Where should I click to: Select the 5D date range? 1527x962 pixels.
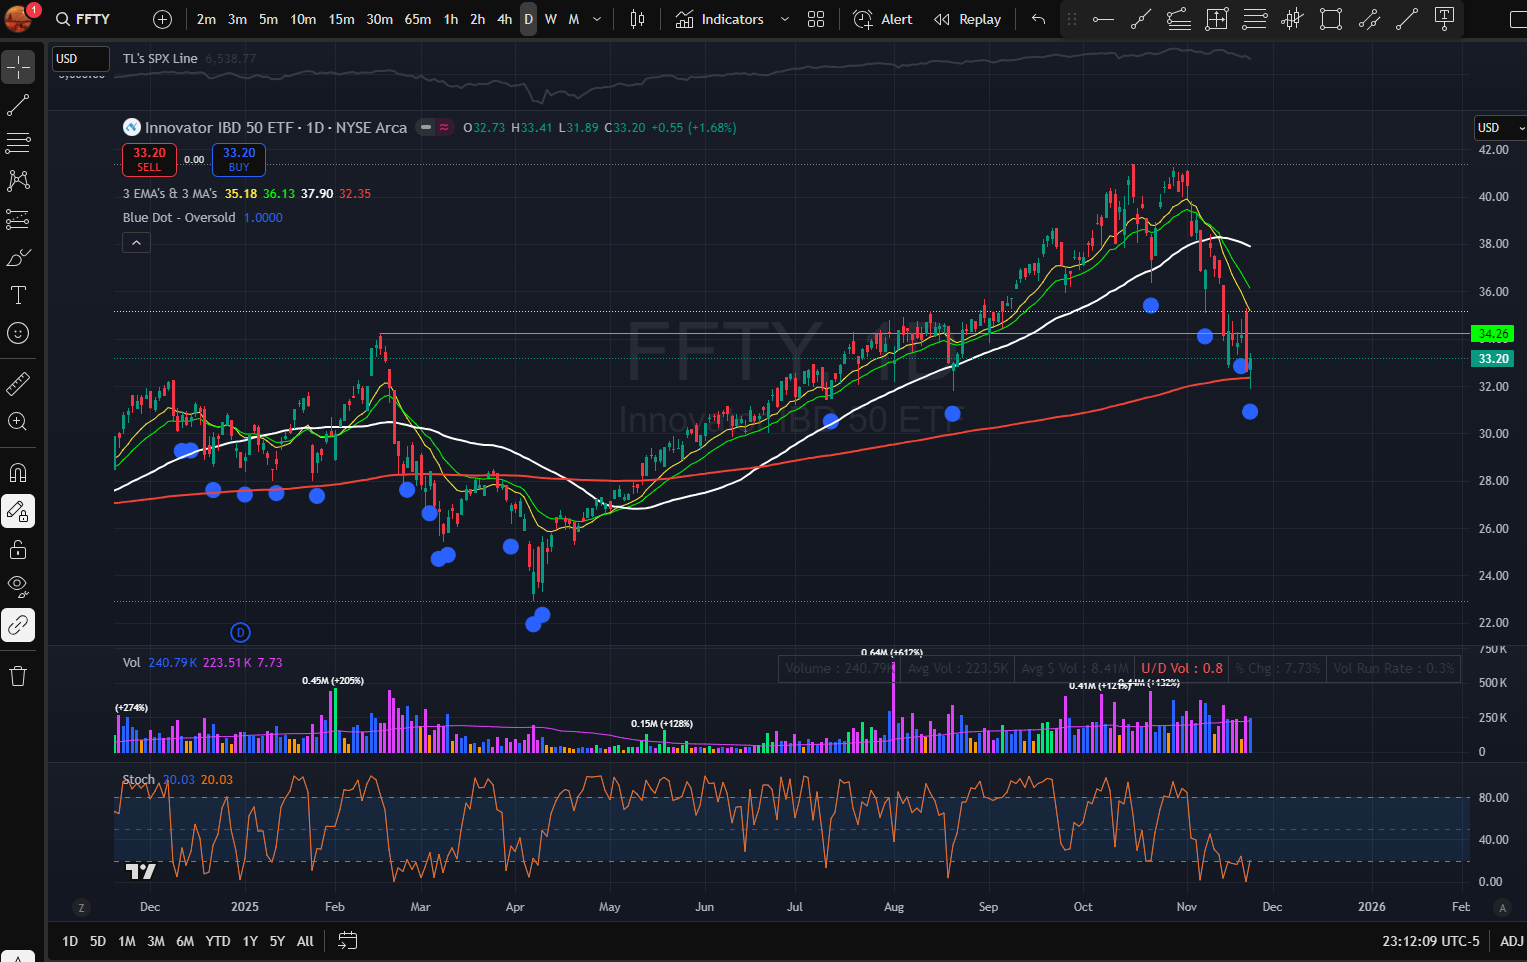pyautogui.click(x=97, y=941)
